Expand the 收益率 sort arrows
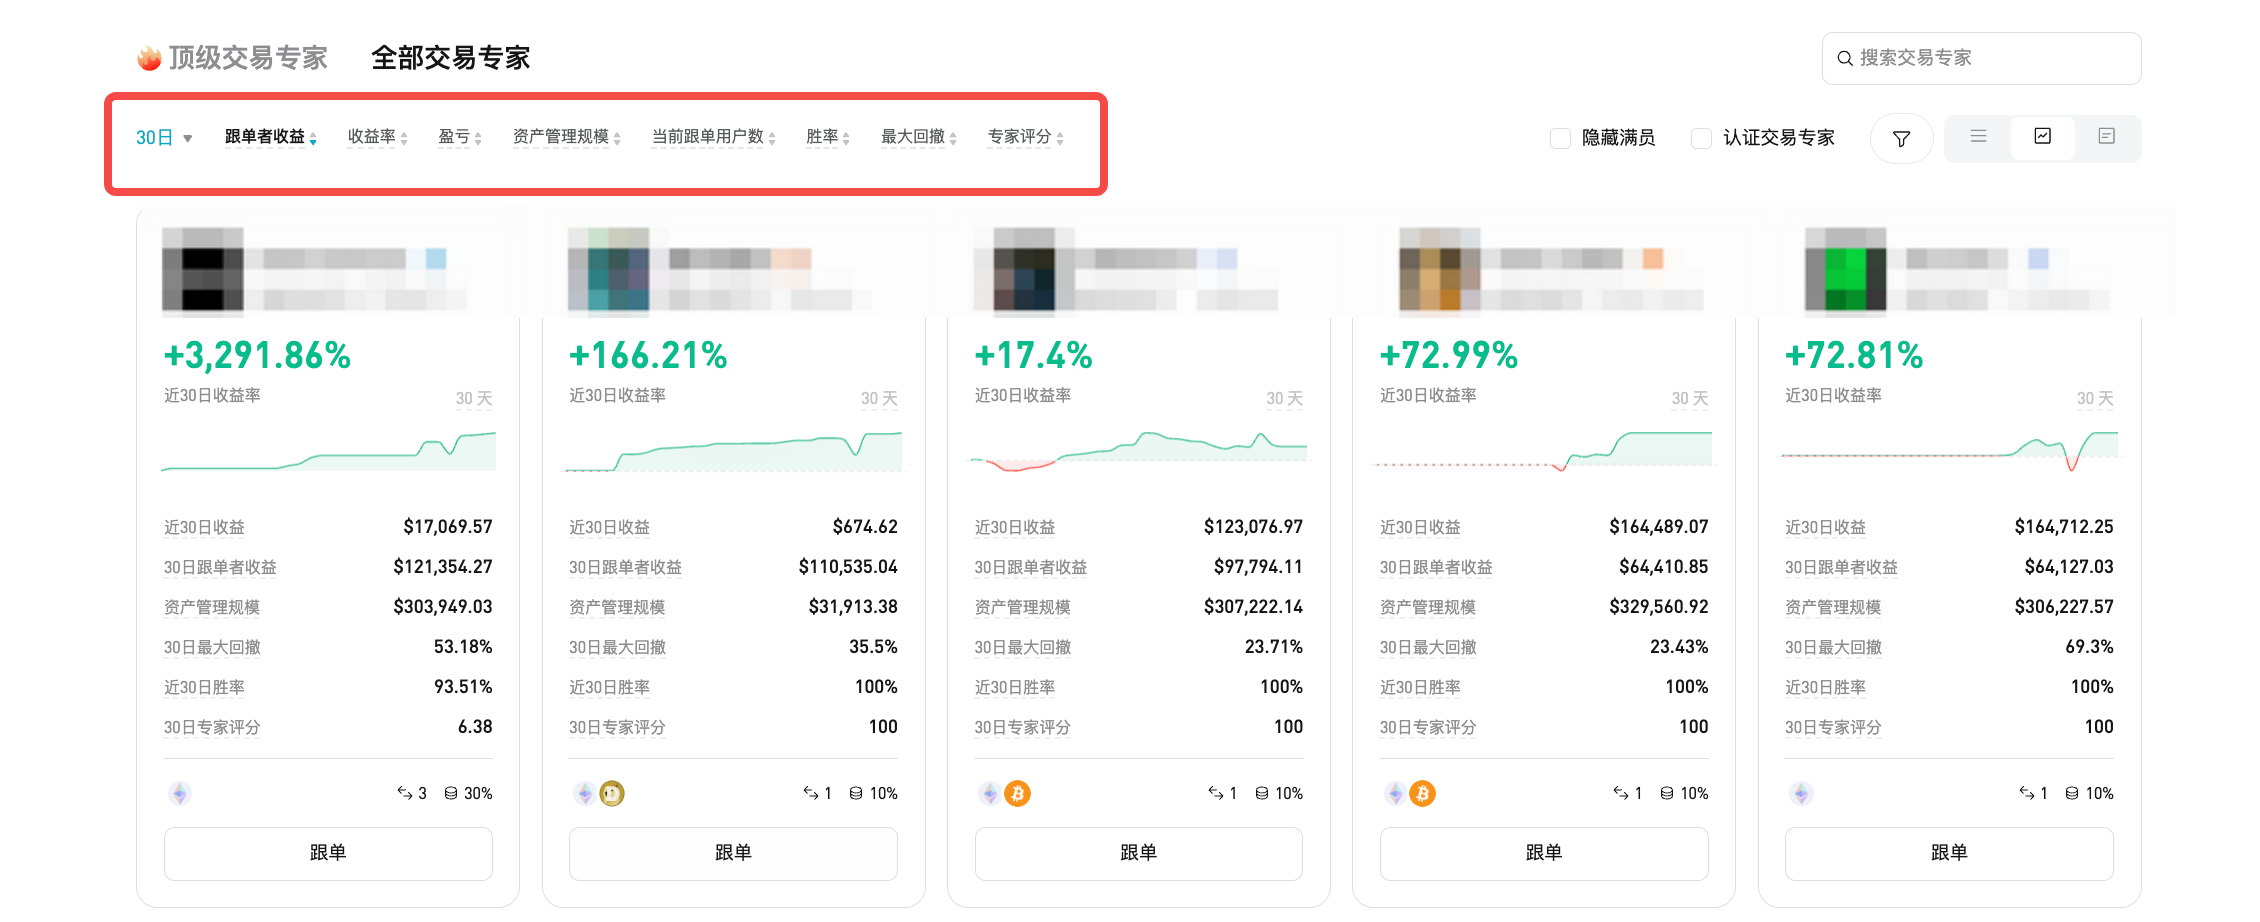 (405, 138)
